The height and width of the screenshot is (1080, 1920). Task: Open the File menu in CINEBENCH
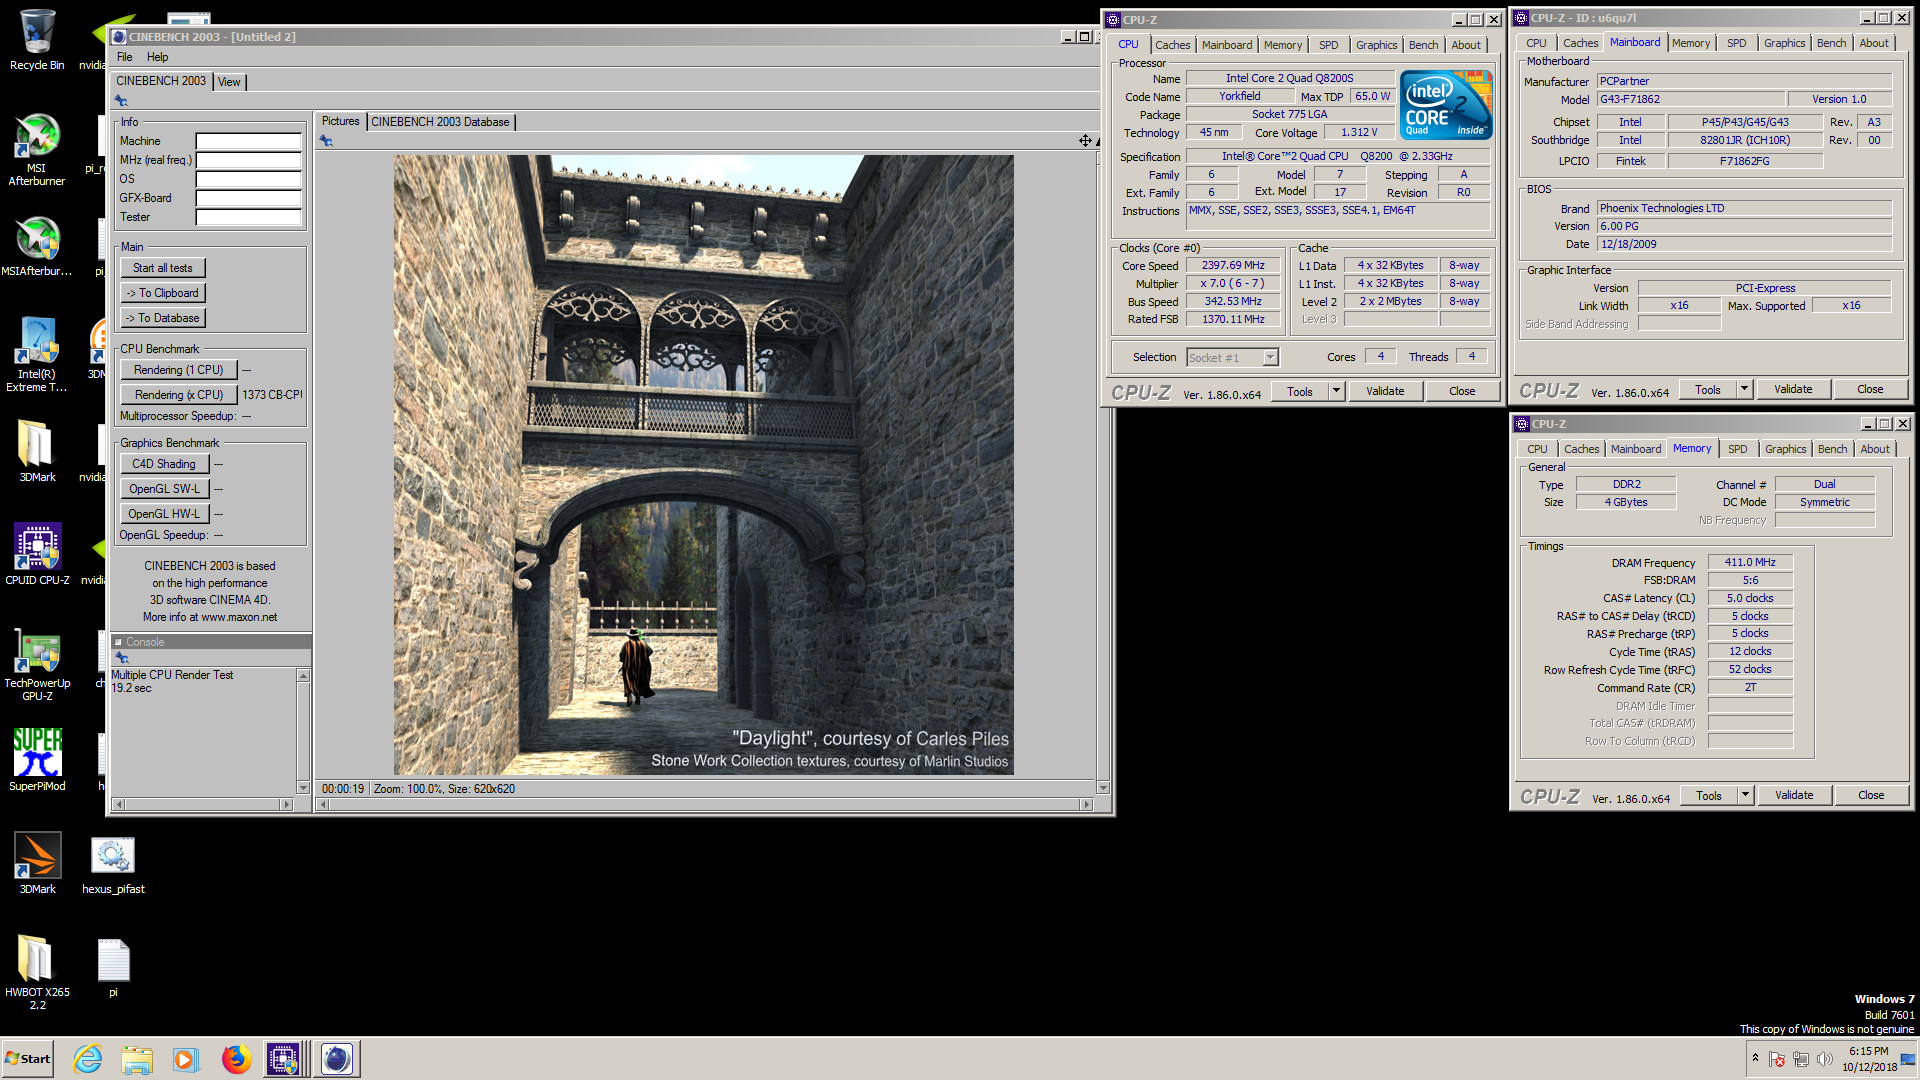(x=125, y=57)
